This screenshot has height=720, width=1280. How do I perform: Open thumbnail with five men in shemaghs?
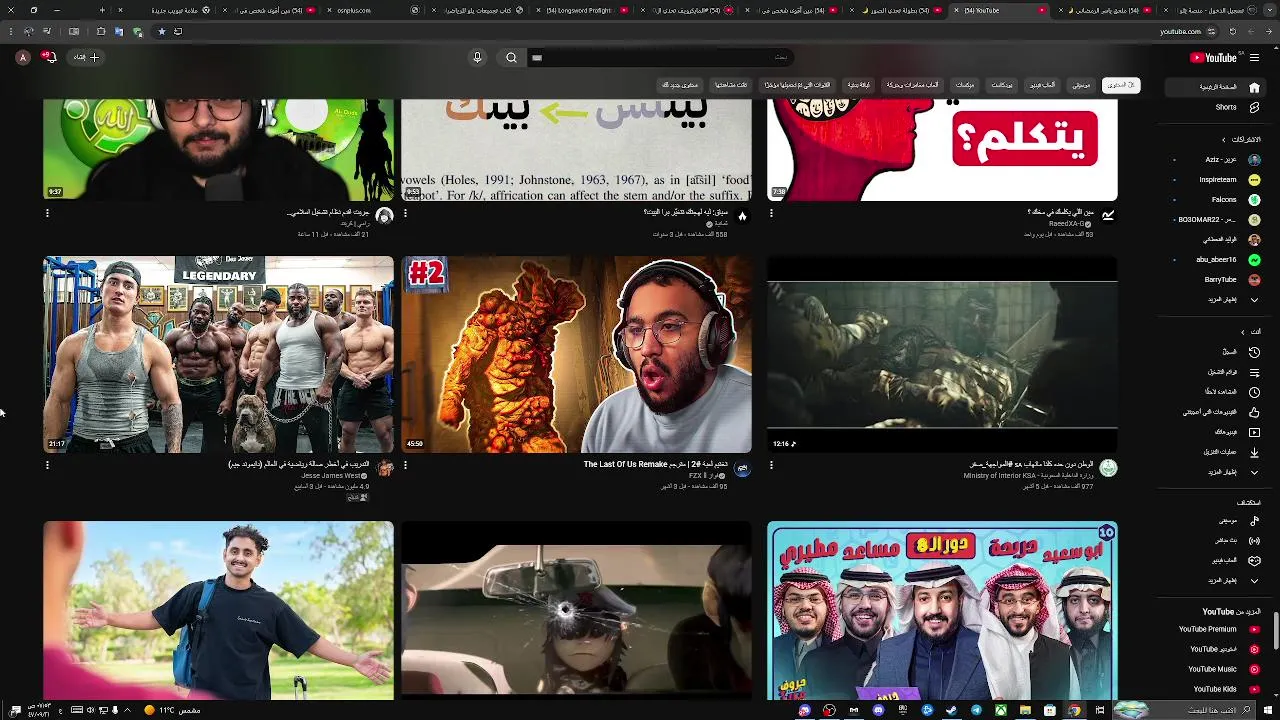[x=942, y=610]
